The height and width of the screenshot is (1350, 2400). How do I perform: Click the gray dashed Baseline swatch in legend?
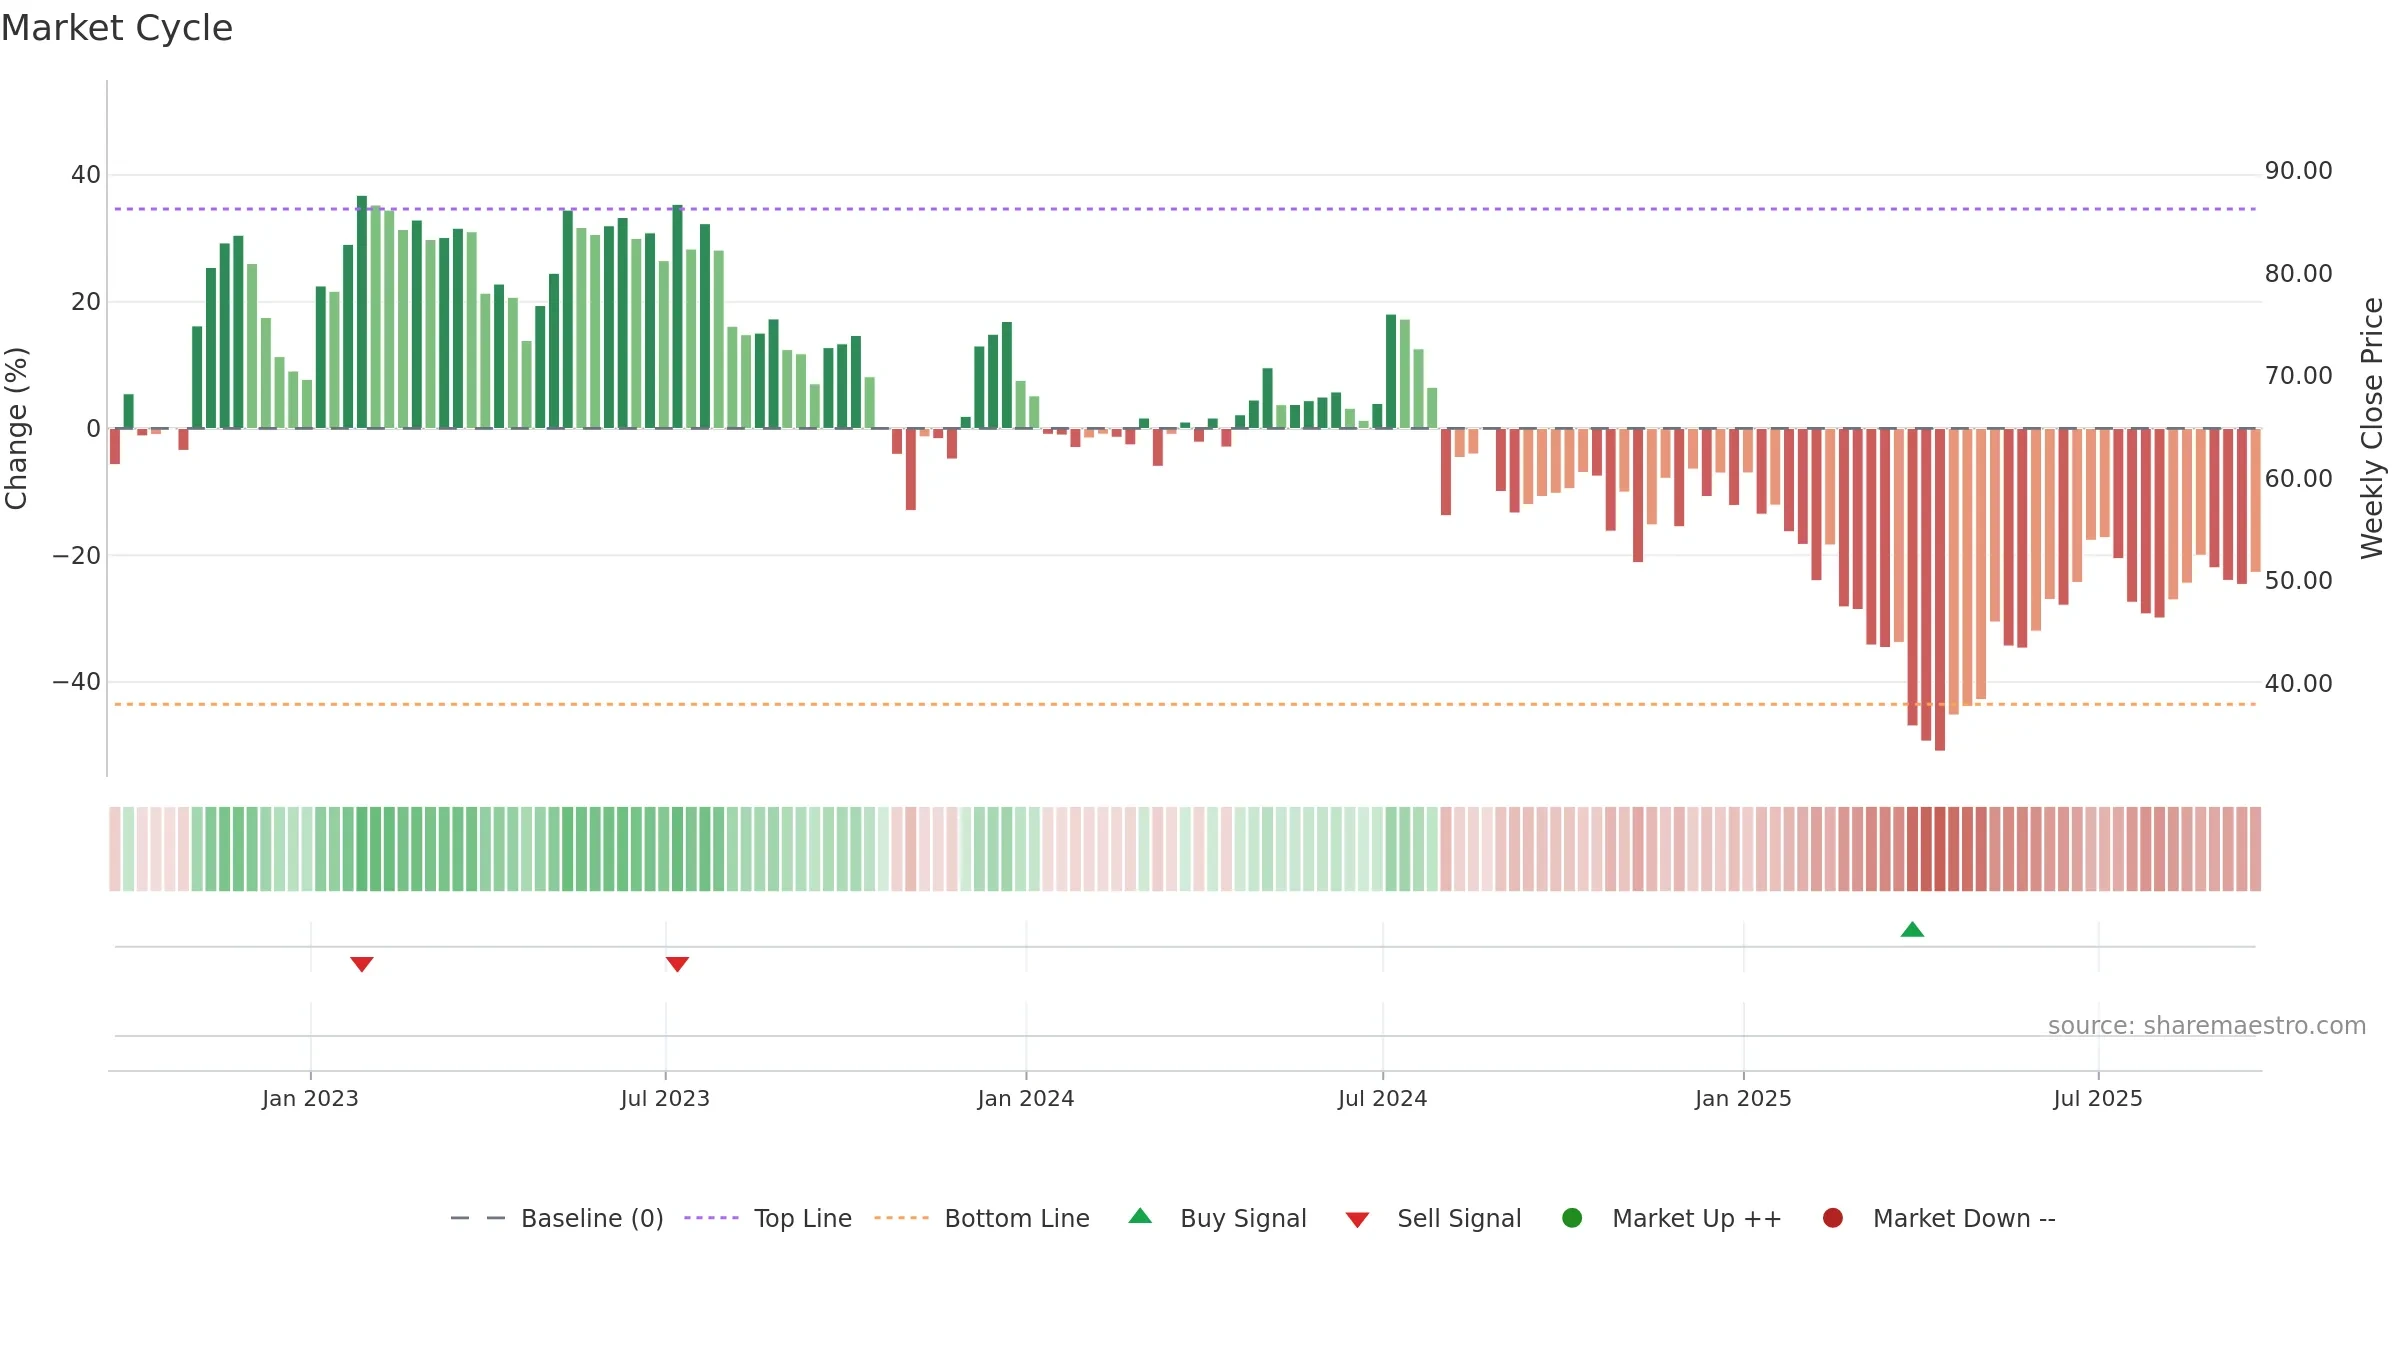pyautogui.click(x=478, y=1218)
